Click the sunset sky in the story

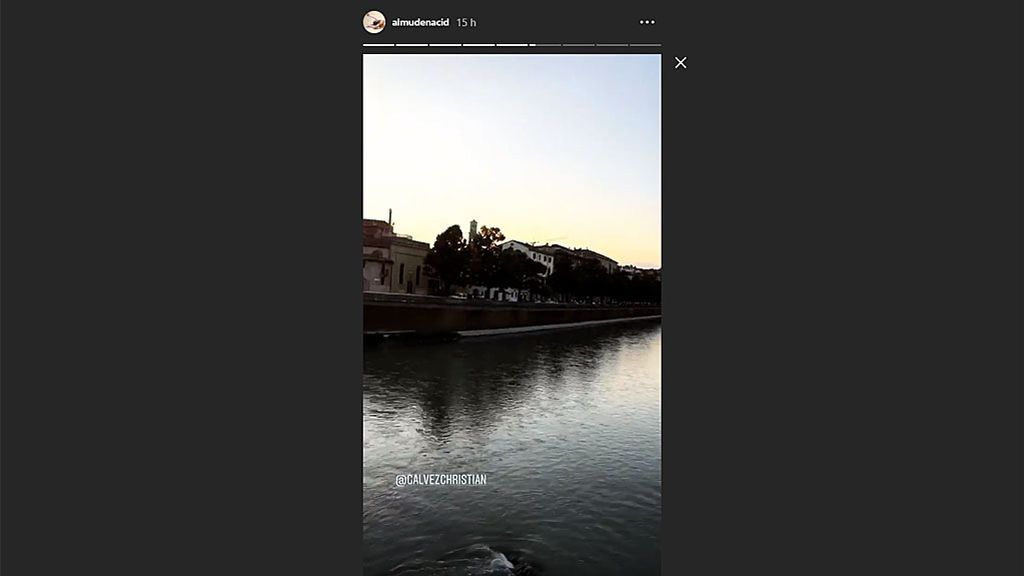tap(512, 137)
